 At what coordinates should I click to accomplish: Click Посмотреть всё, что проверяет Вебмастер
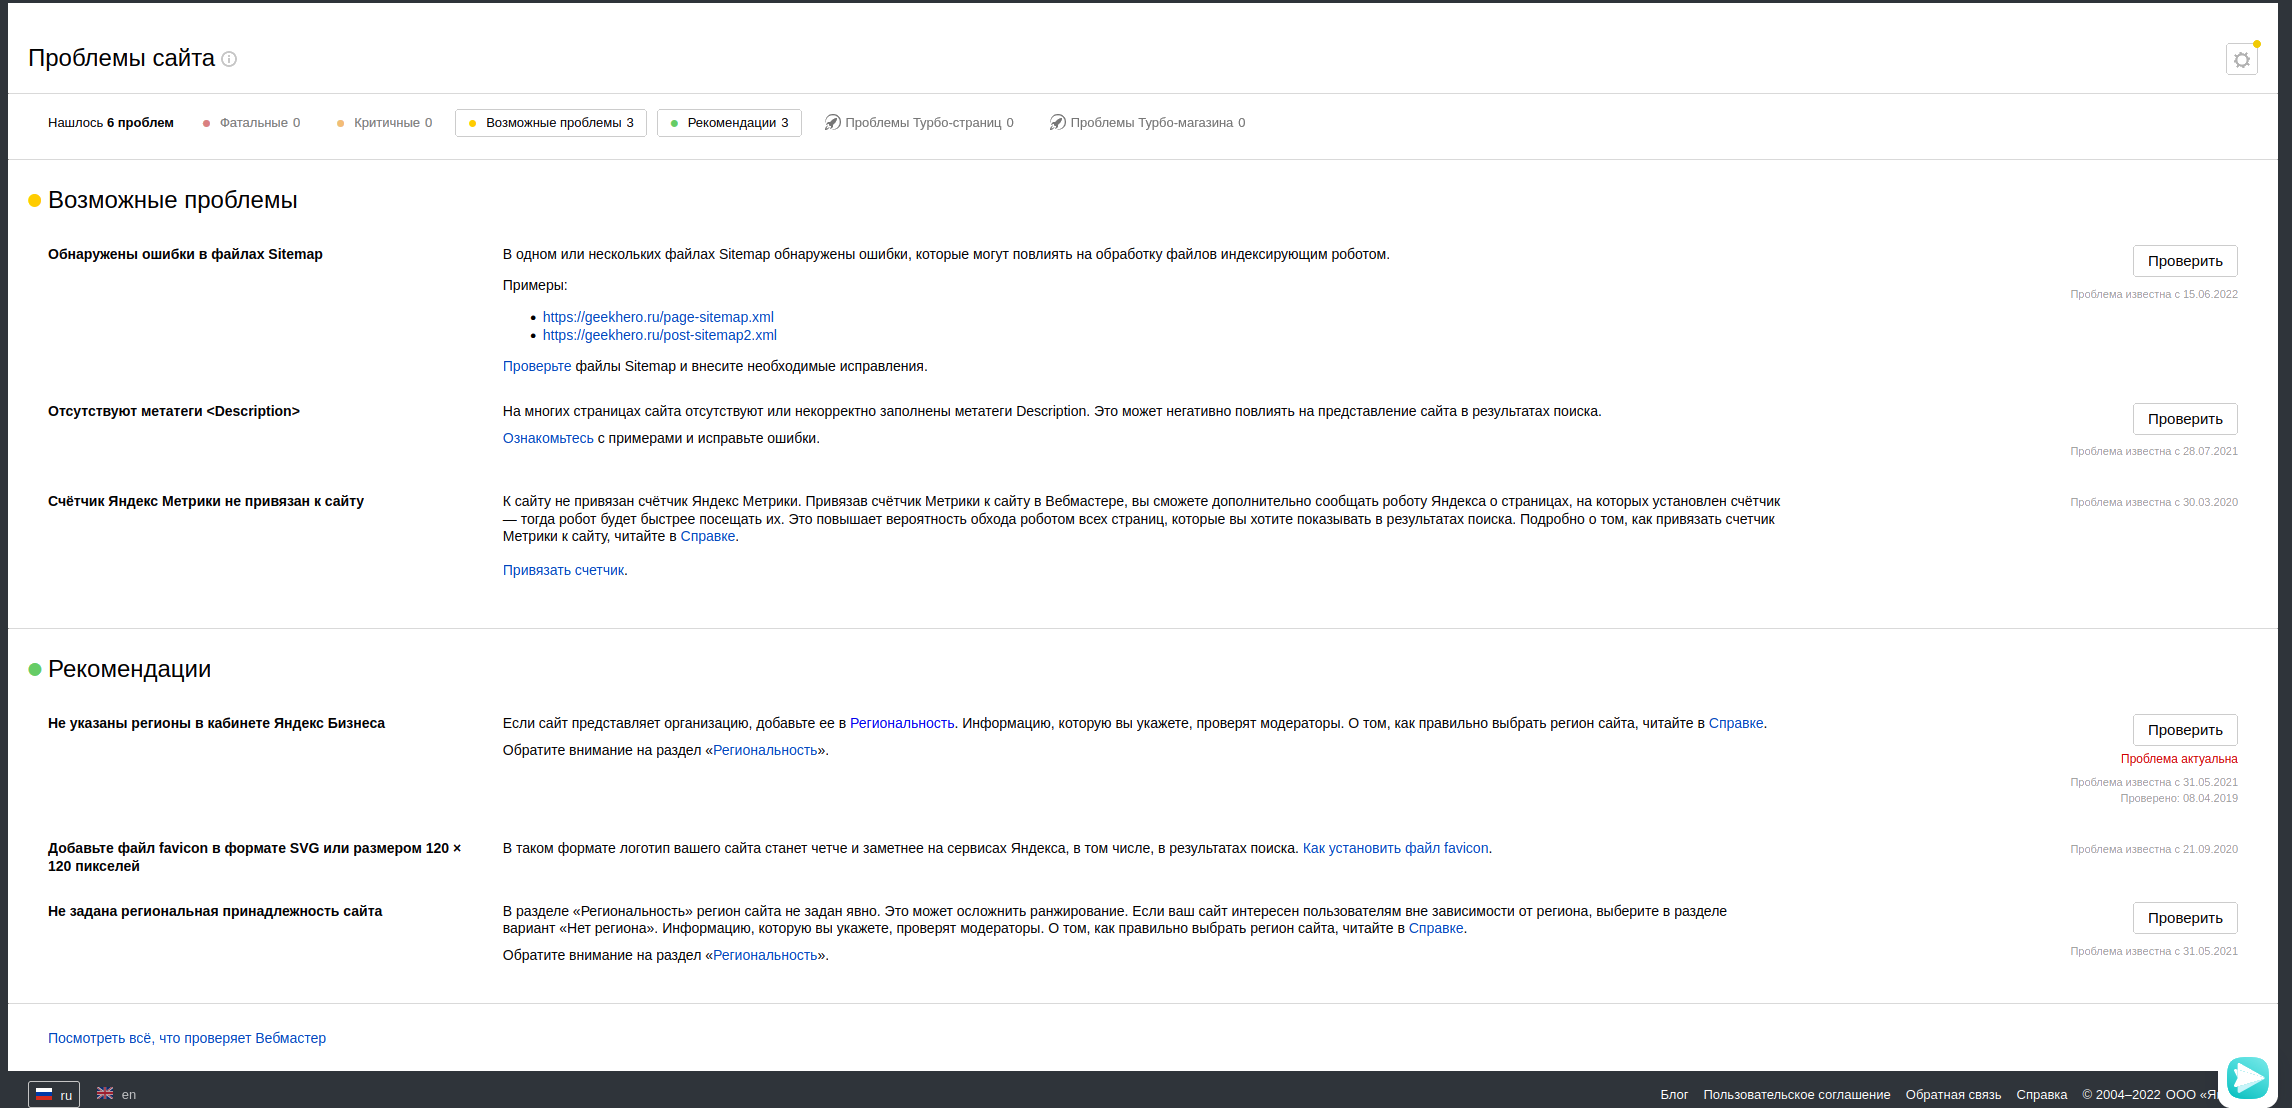[x=187, y=1038]
